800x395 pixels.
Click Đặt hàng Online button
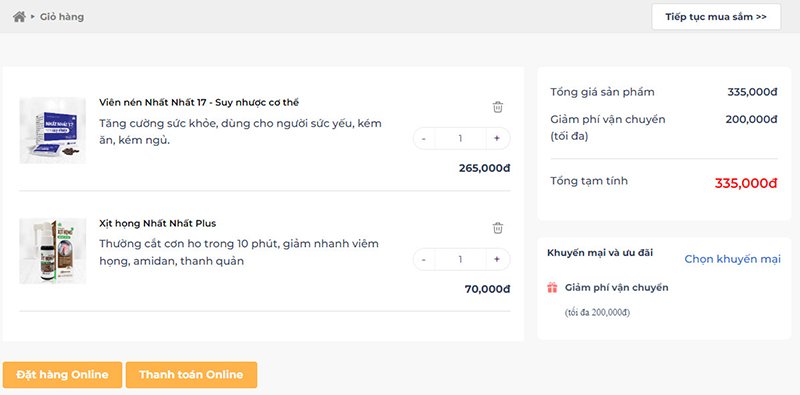(62, 375)
